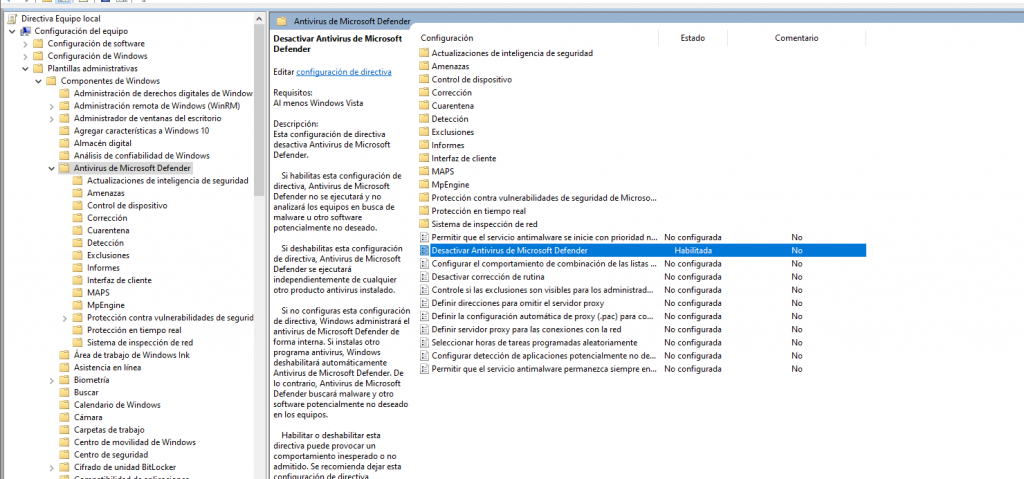This screenshot has height=479, width=1024.
Task: Select the Informes folder in right list
Action: pyautogui.click(x=447, y=145)
